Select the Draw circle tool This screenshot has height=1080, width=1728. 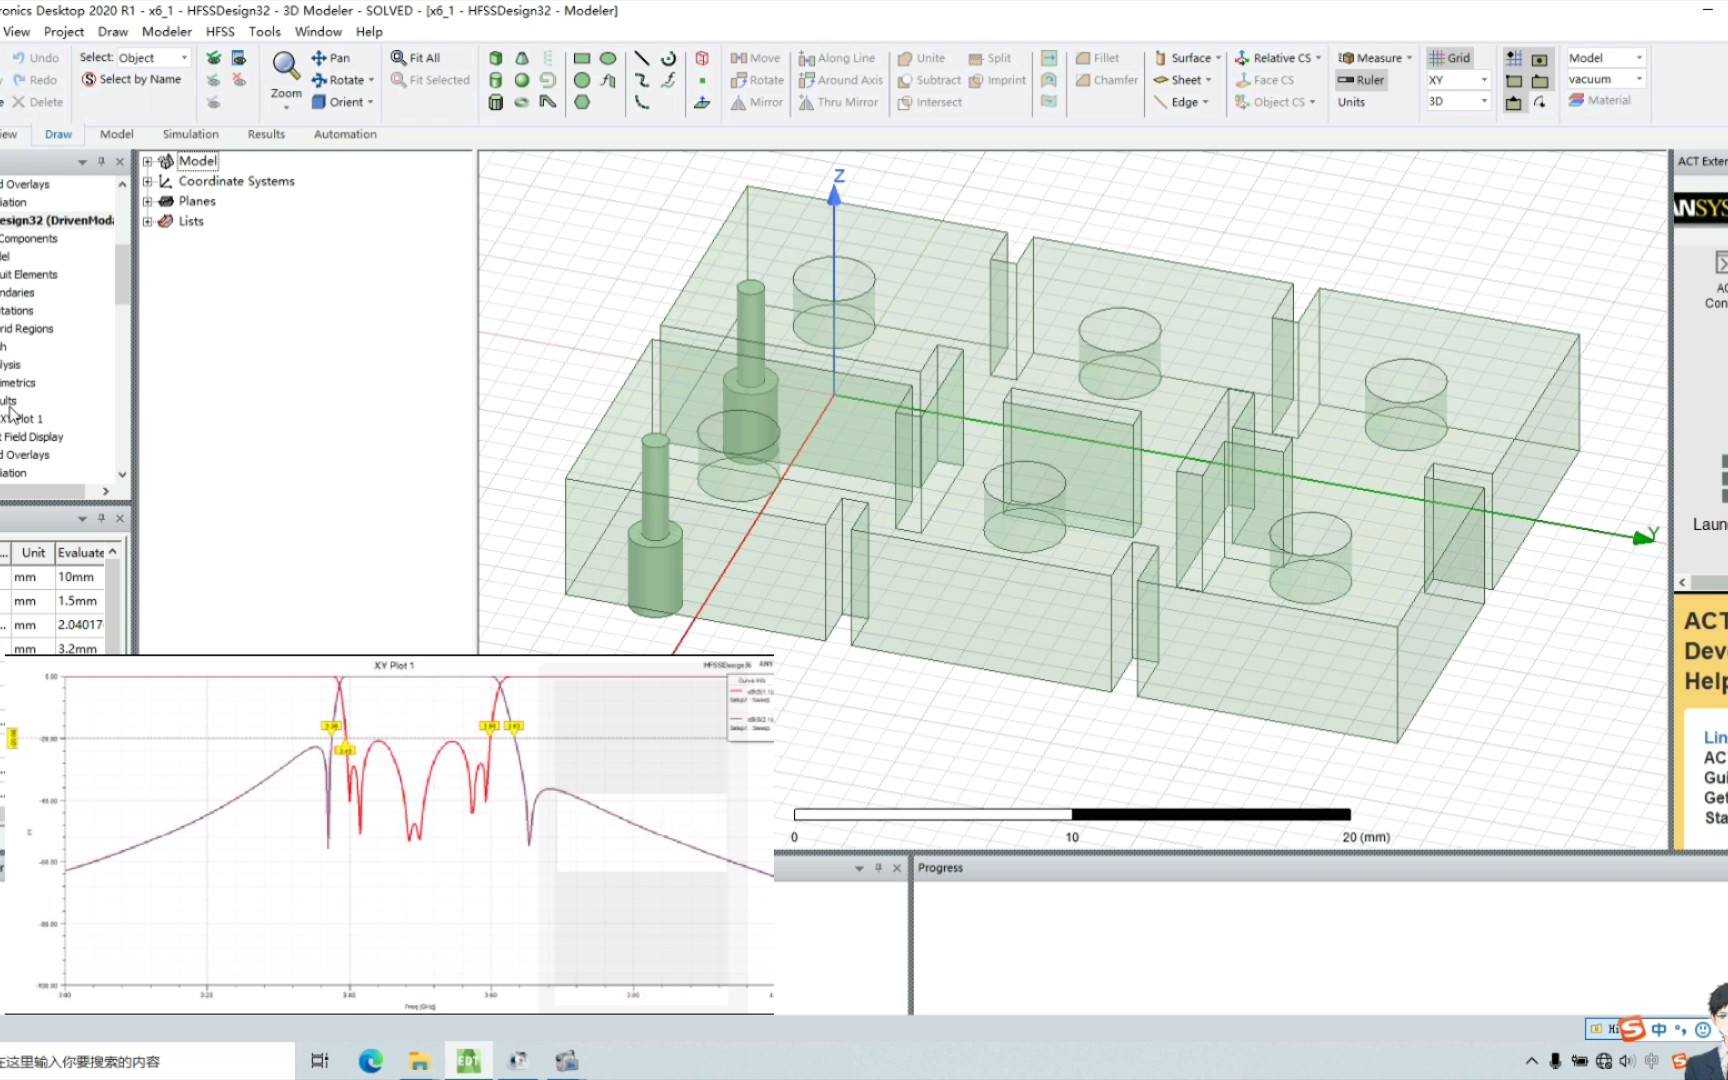tap(582, 80)
